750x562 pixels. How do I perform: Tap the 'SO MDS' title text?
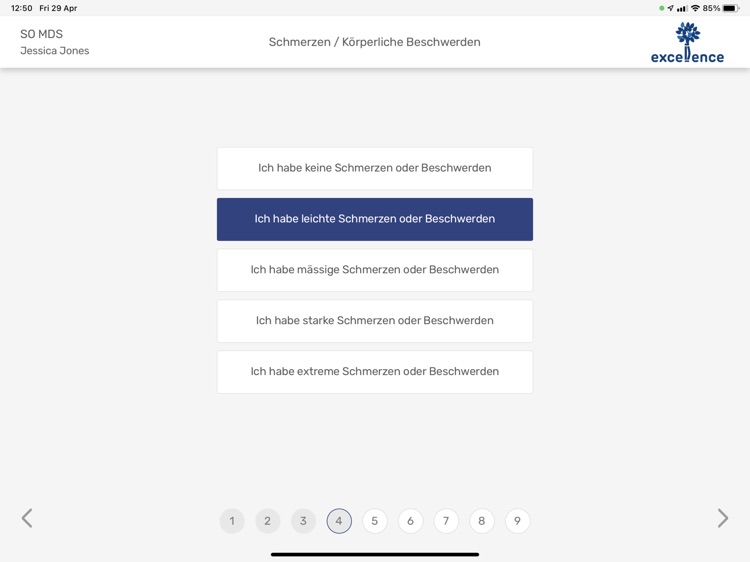point(42,34)
